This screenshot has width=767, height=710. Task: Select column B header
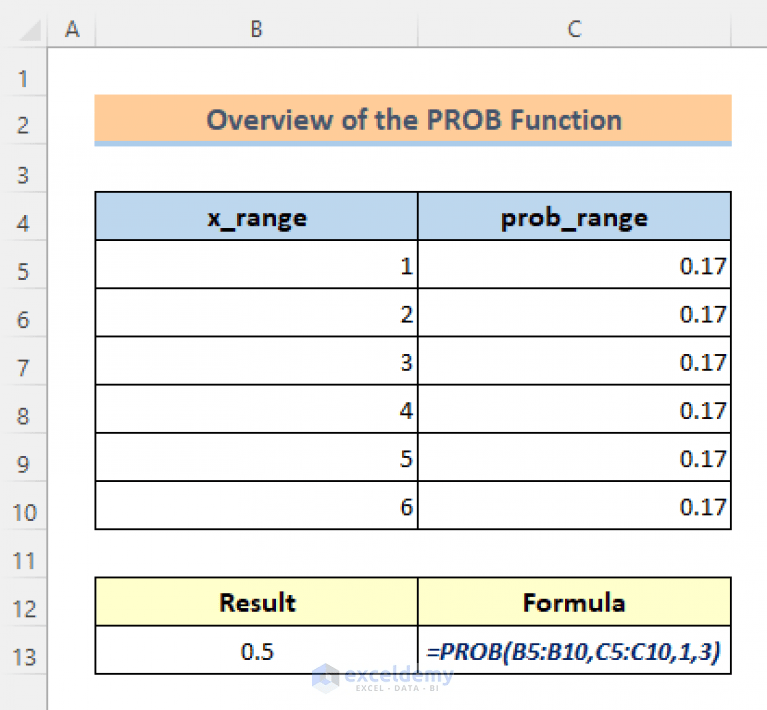coord(256,29)
